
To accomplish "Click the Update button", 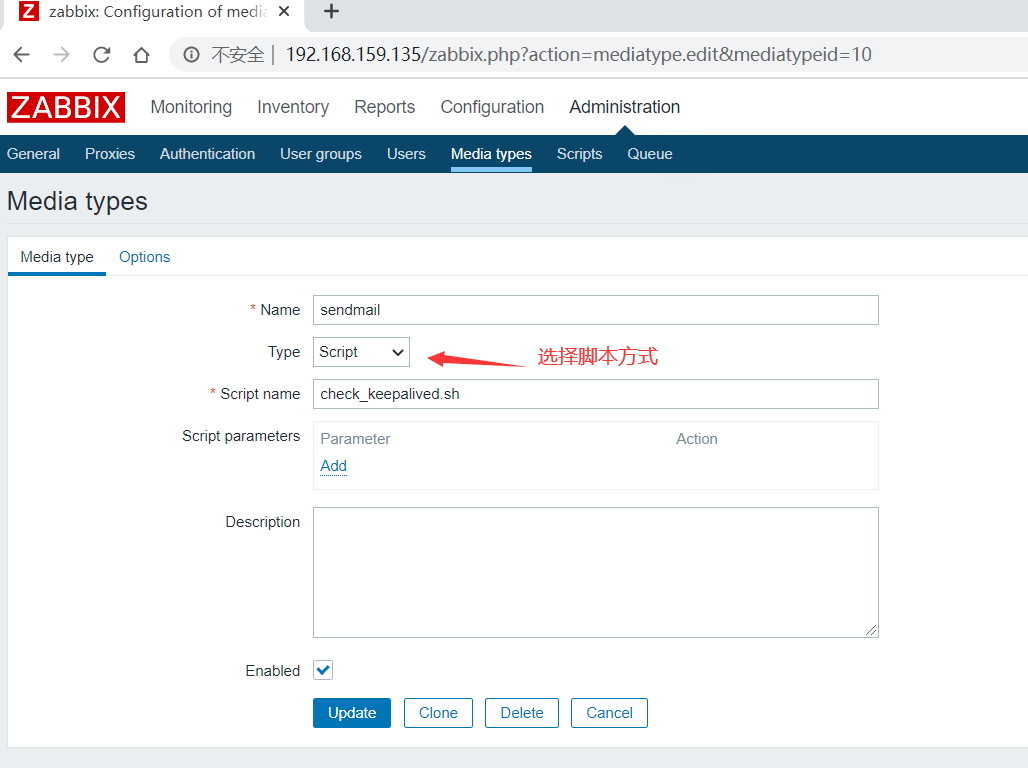I will pos(351,713).
